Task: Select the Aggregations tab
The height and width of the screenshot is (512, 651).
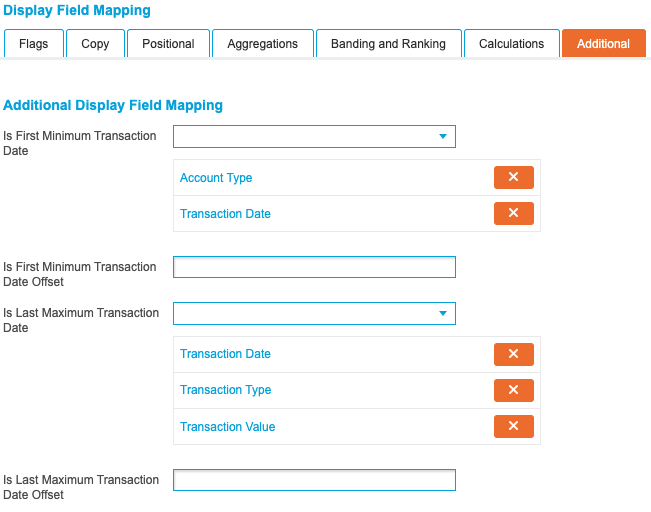Action: [x=262, y=43]
